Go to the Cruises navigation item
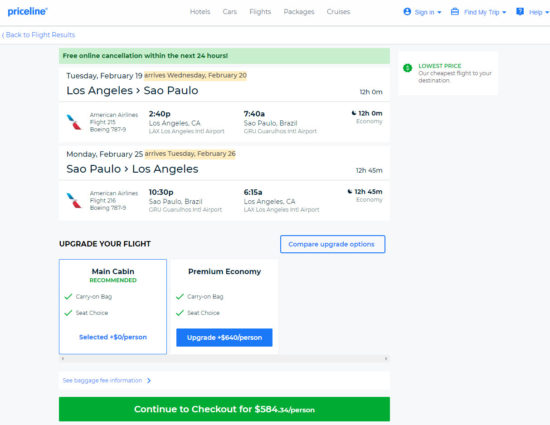 (338, 12)
